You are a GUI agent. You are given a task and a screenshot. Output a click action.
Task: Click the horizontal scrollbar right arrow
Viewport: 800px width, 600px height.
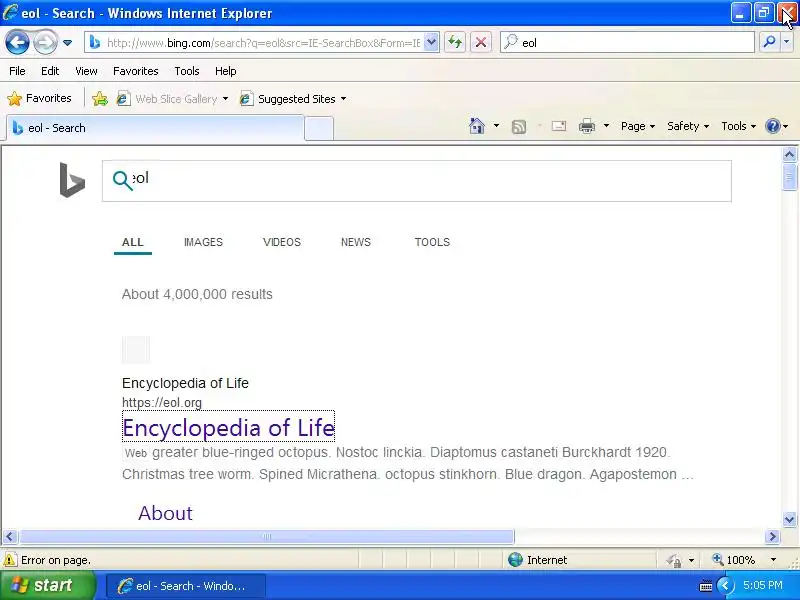[x=772, y=537]
